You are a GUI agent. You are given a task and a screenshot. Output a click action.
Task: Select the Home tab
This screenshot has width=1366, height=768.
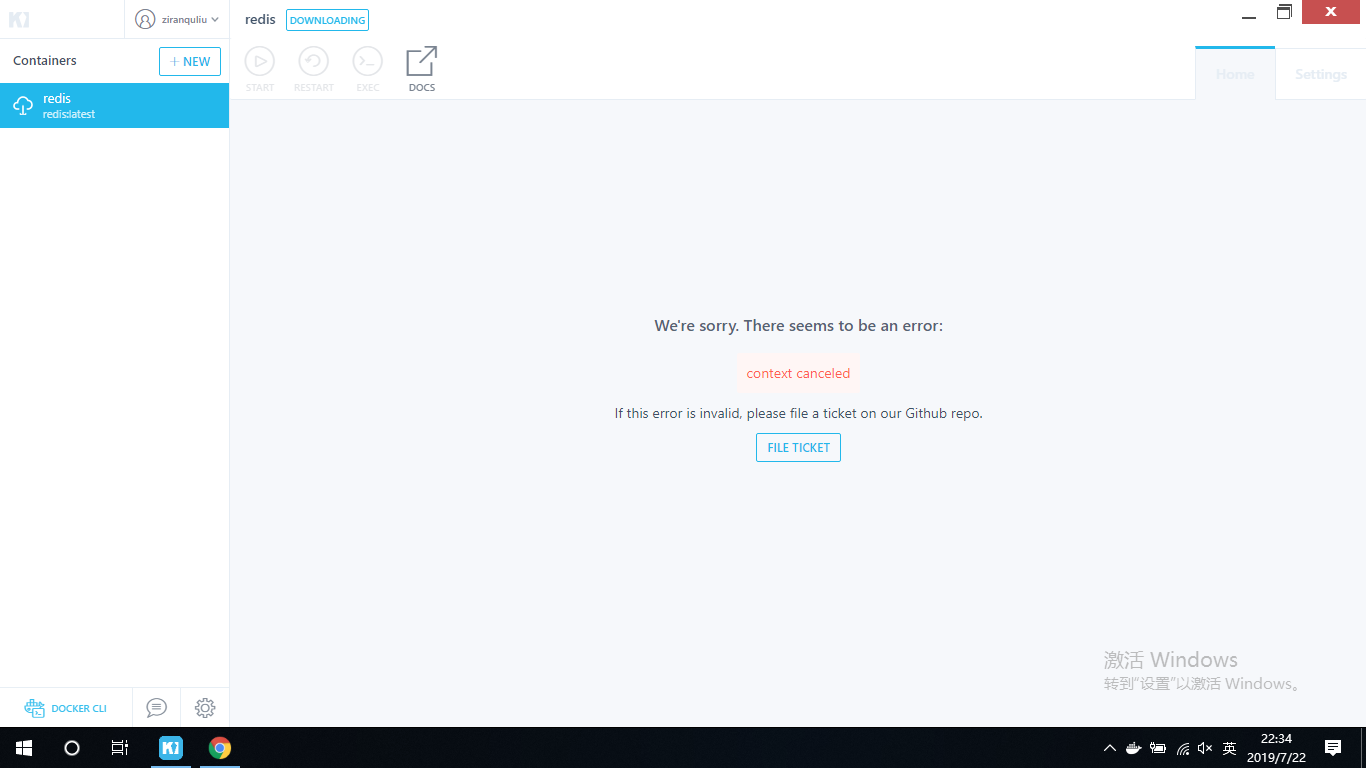1234,73
